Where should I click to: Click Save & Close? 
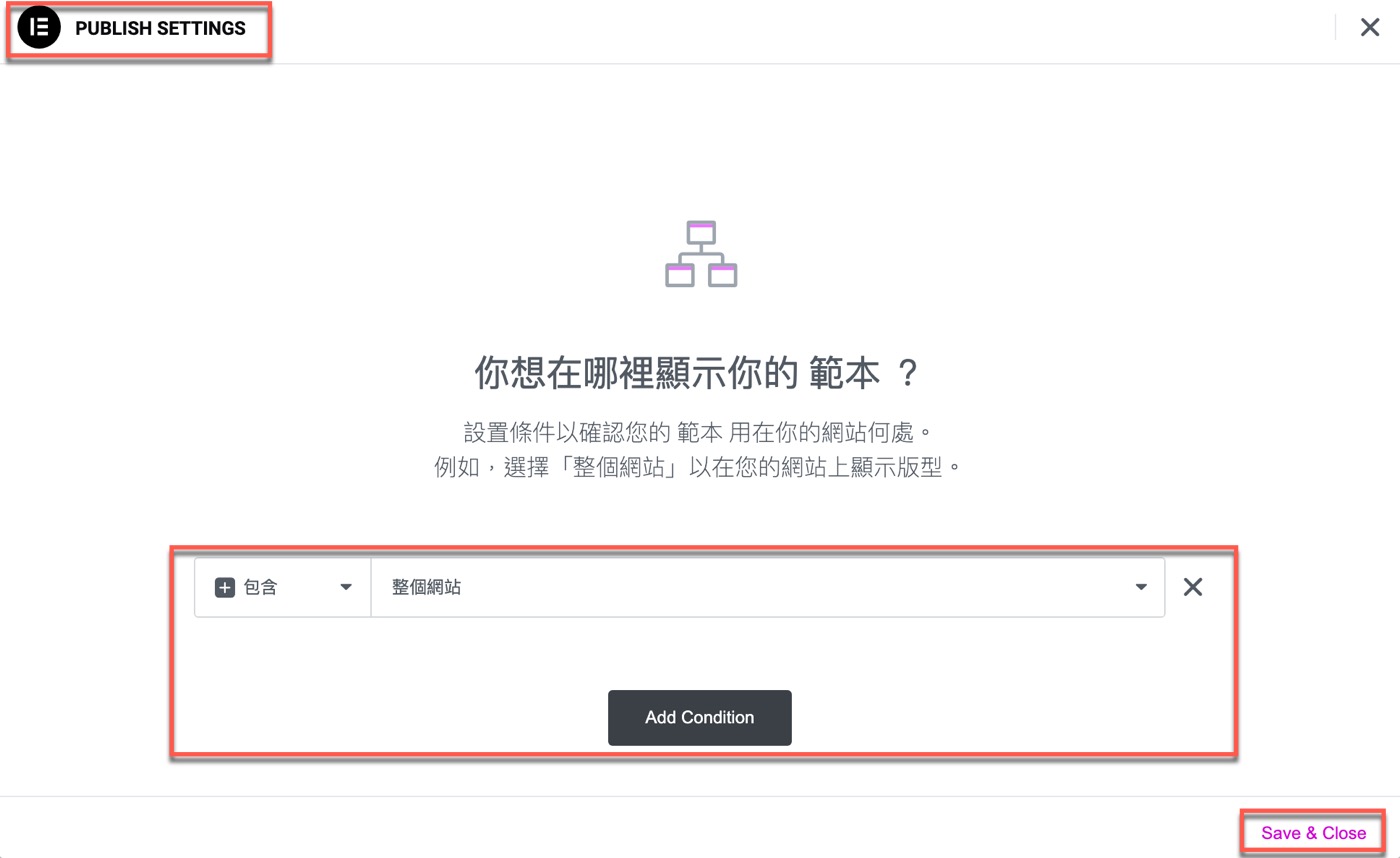point(1313,833)
